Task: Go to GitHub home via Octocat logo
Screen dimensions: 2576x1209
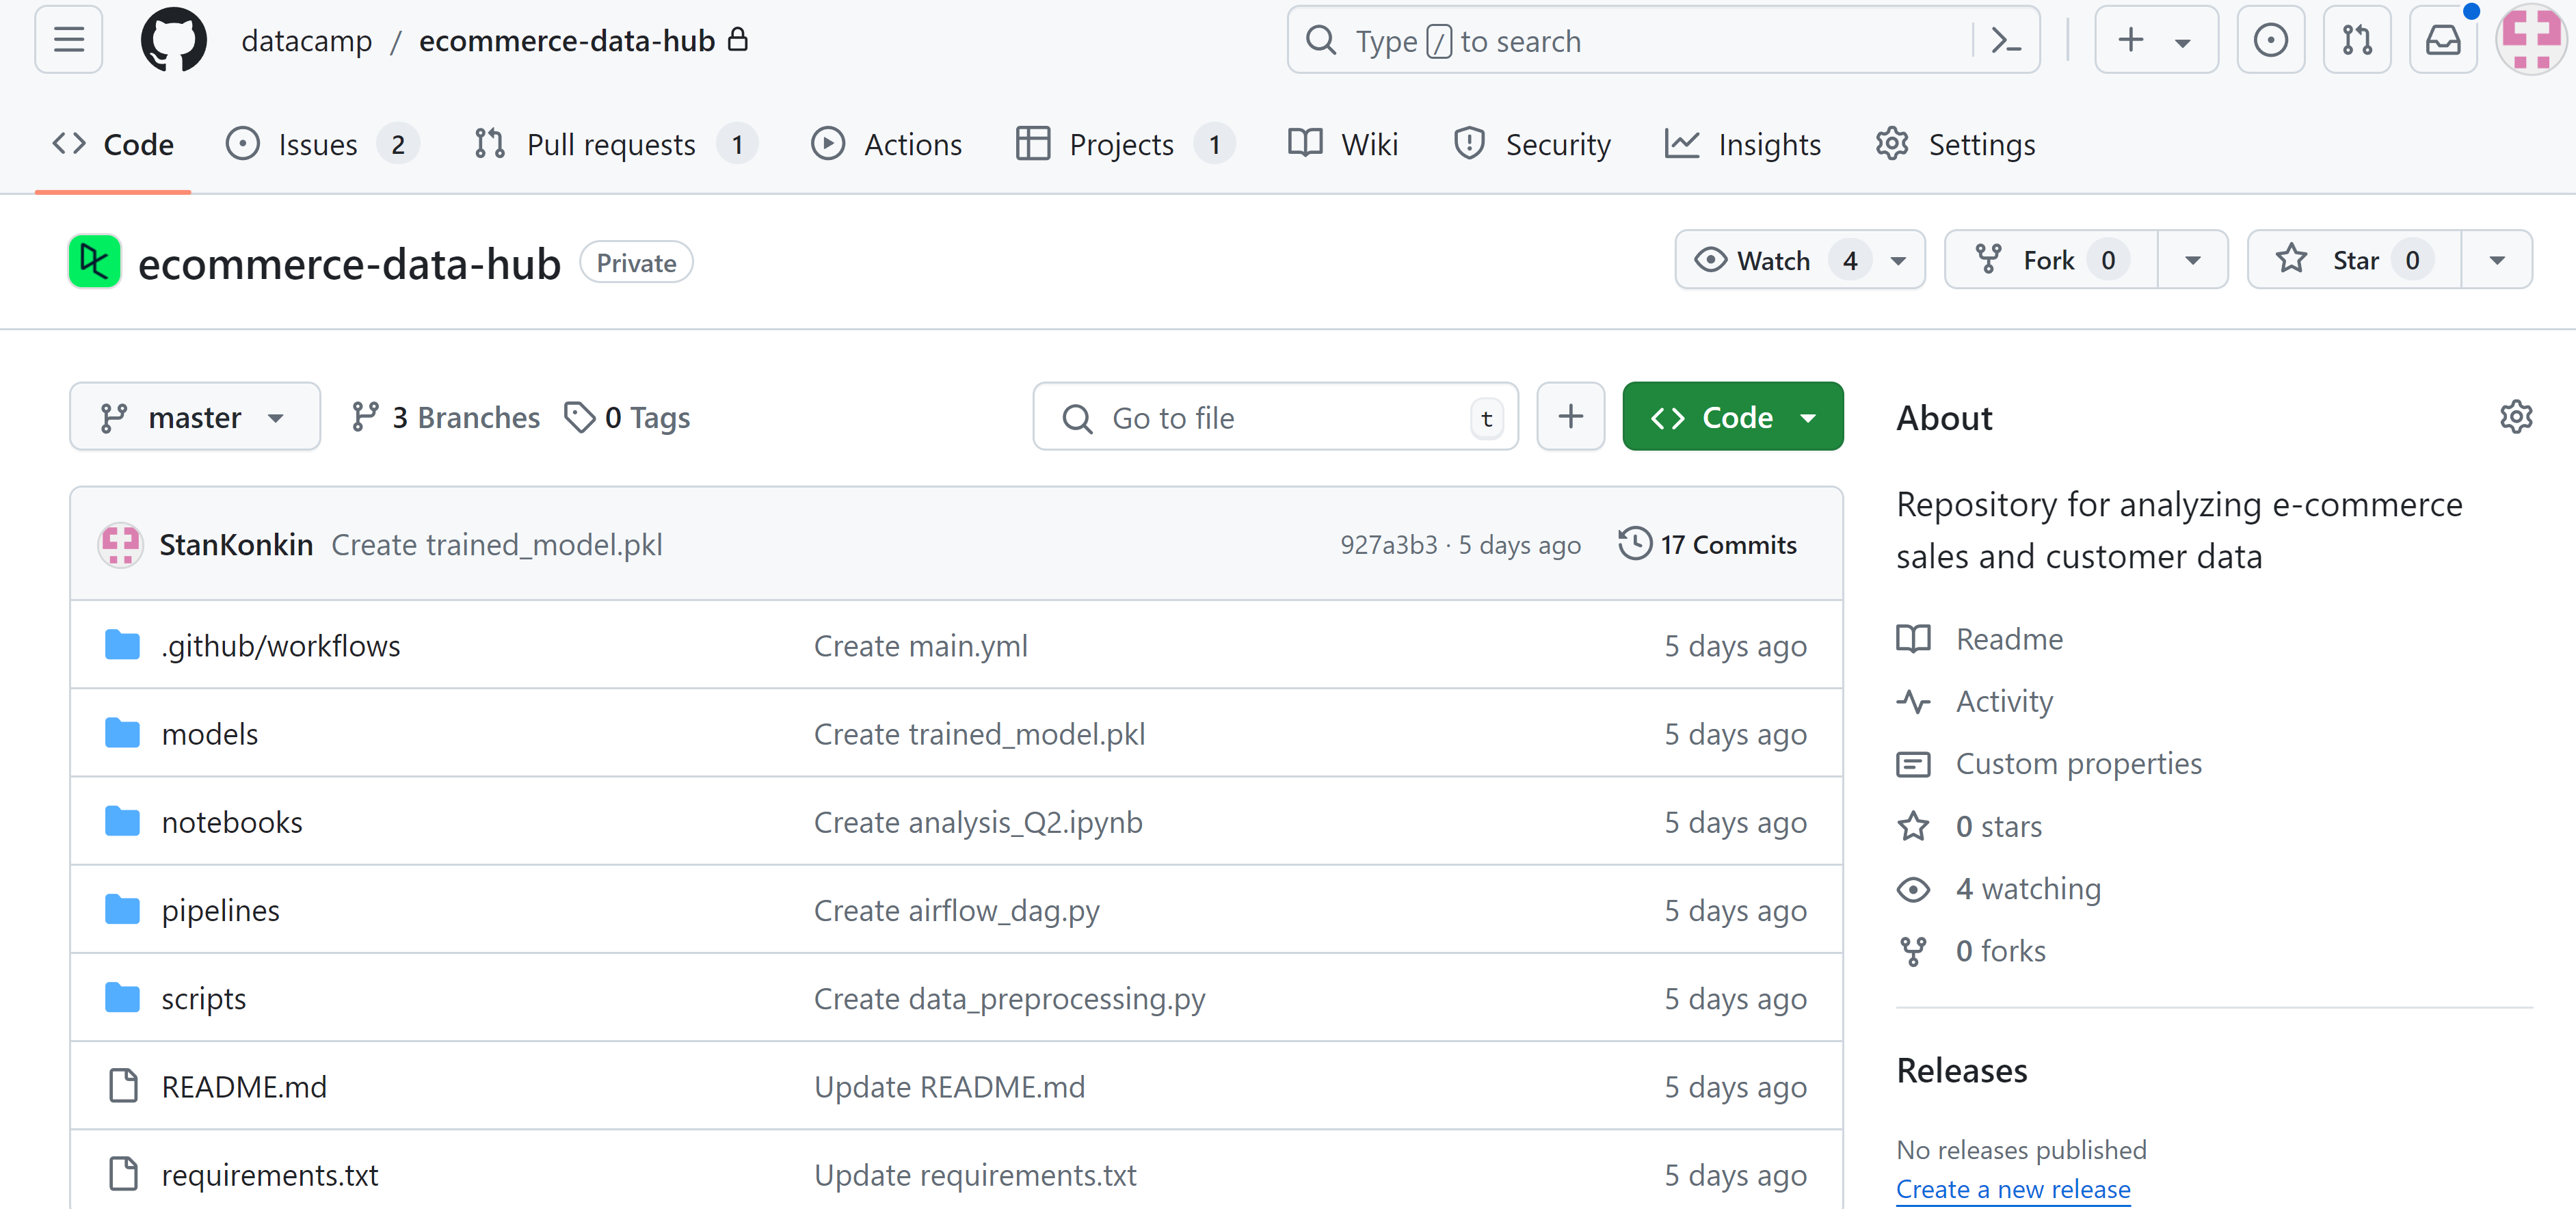Action: pyautogui.click(x=173, y=40)
